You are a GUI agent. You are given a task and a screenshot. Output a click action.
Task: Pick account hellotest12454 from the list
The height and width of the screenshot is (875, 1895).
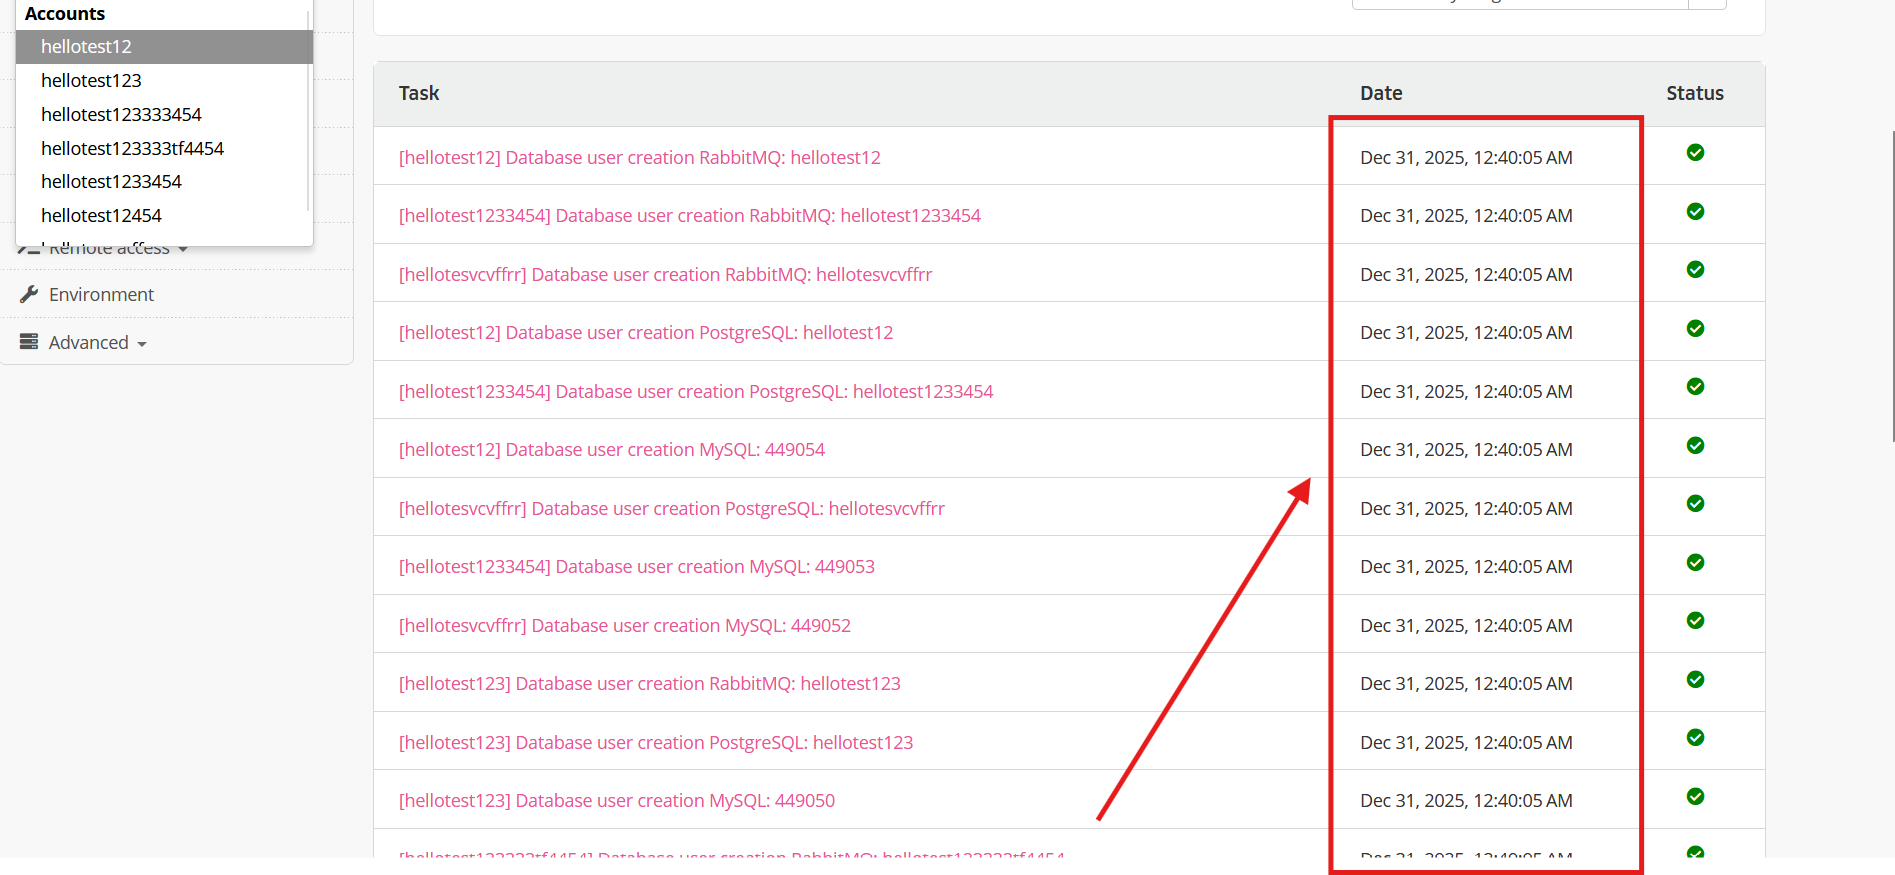tap(101, 215)
